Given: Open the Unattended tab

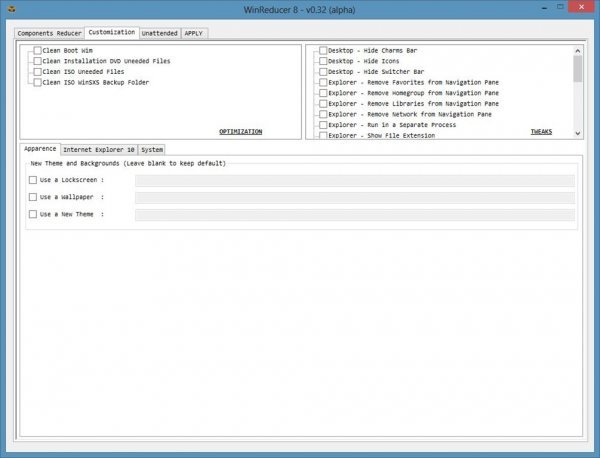Looking at the screenshot, I should point(160,33).
